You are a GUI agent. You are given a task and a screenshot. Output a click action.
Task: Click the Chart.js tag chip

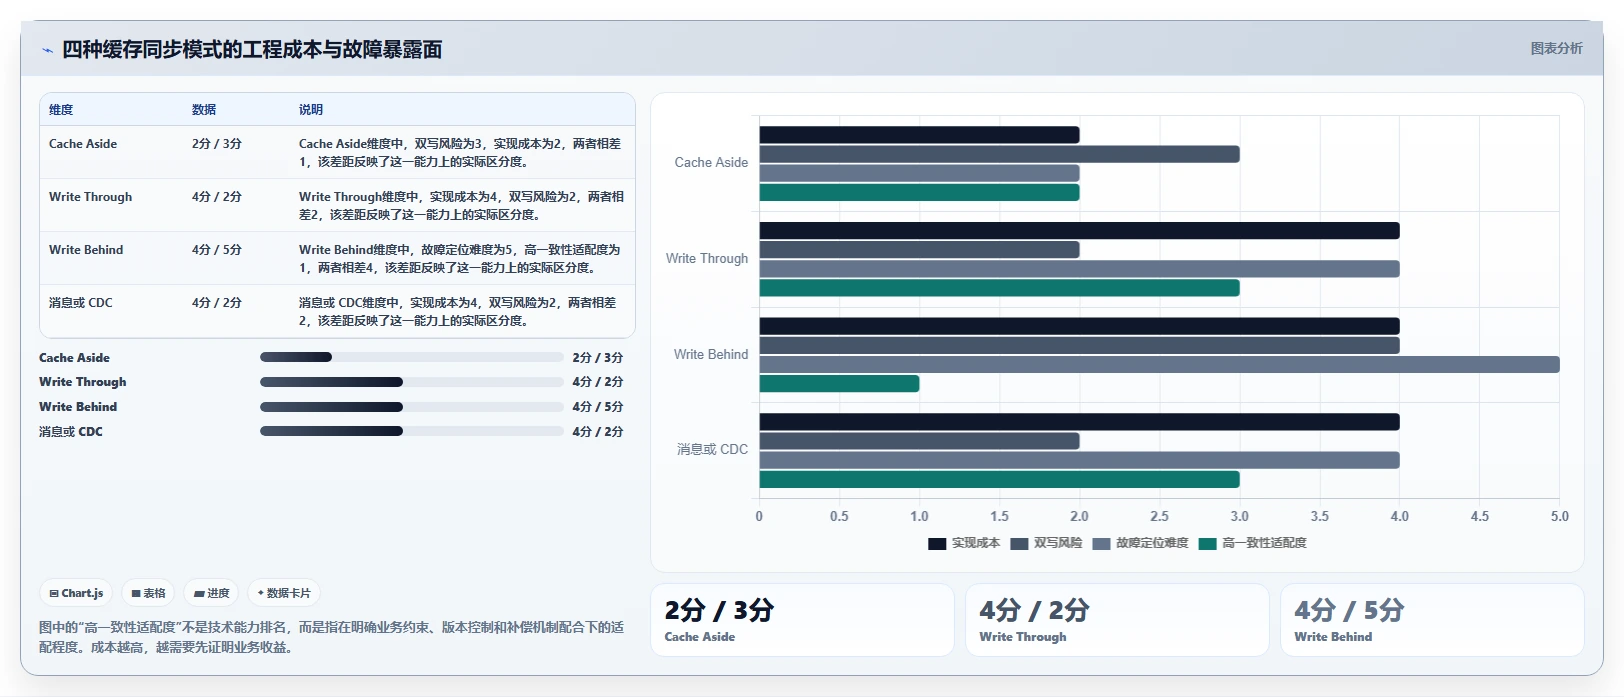[76, 593]
